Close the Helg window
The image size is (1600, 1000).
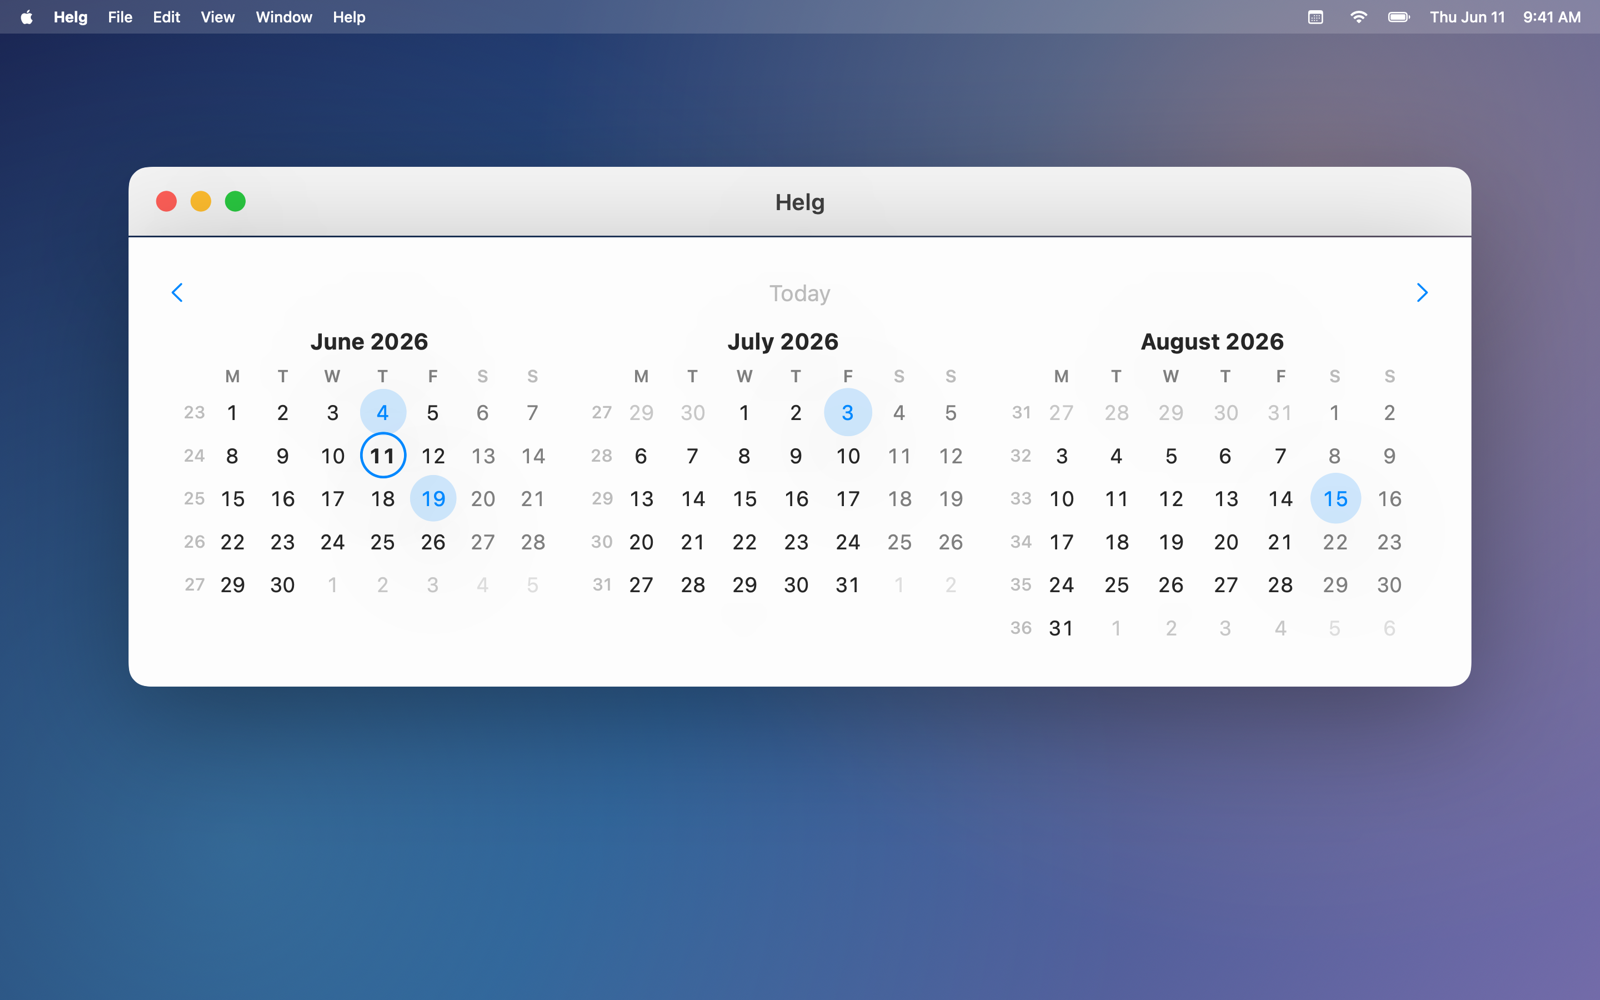coord(166,202)
